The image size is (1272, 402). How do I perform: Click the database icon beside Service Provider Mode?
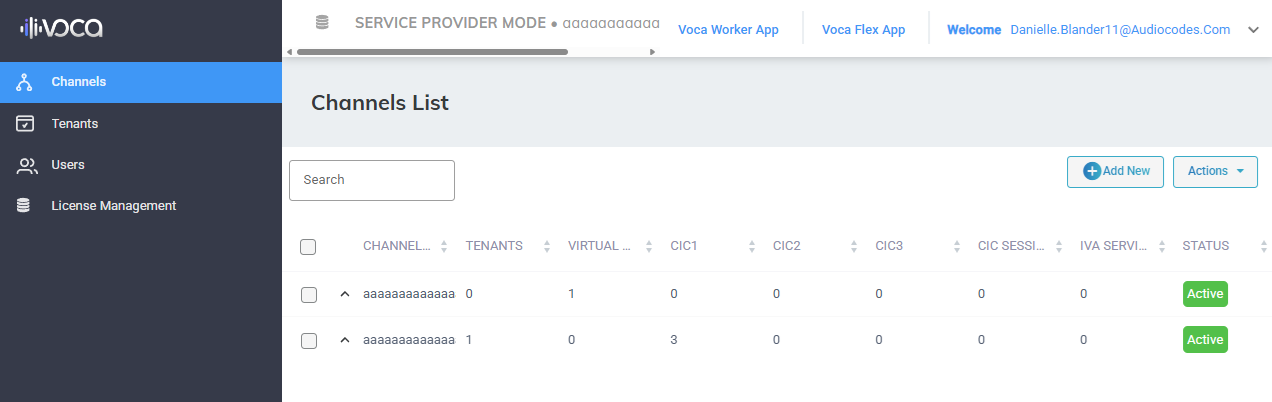tap(321, 22)
